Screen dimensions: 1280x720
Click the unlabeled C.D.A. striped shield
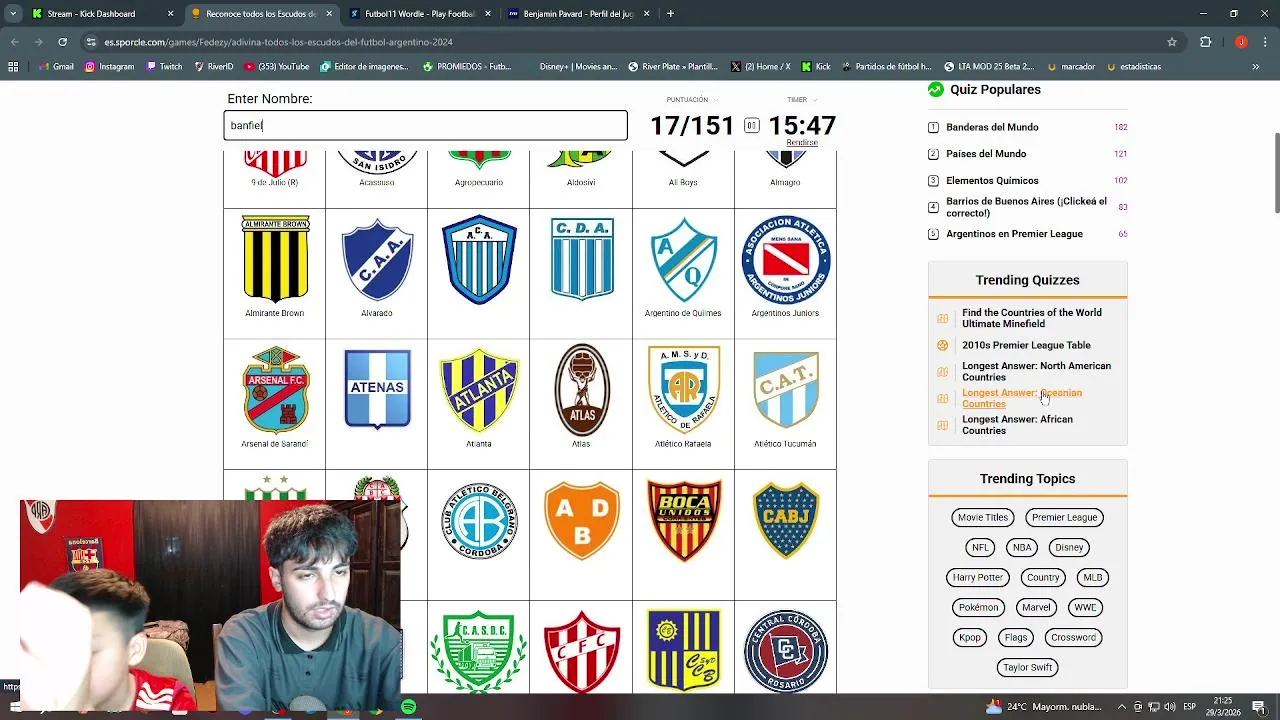tap(582, 259)
